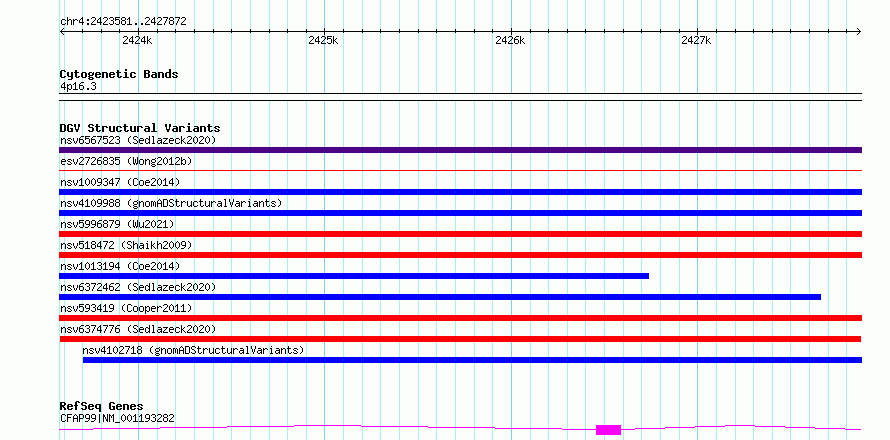Select the shorter blue nsv1013194 bar
The width and height of the screenshot is (890, 440).
(x=354, y=276)
